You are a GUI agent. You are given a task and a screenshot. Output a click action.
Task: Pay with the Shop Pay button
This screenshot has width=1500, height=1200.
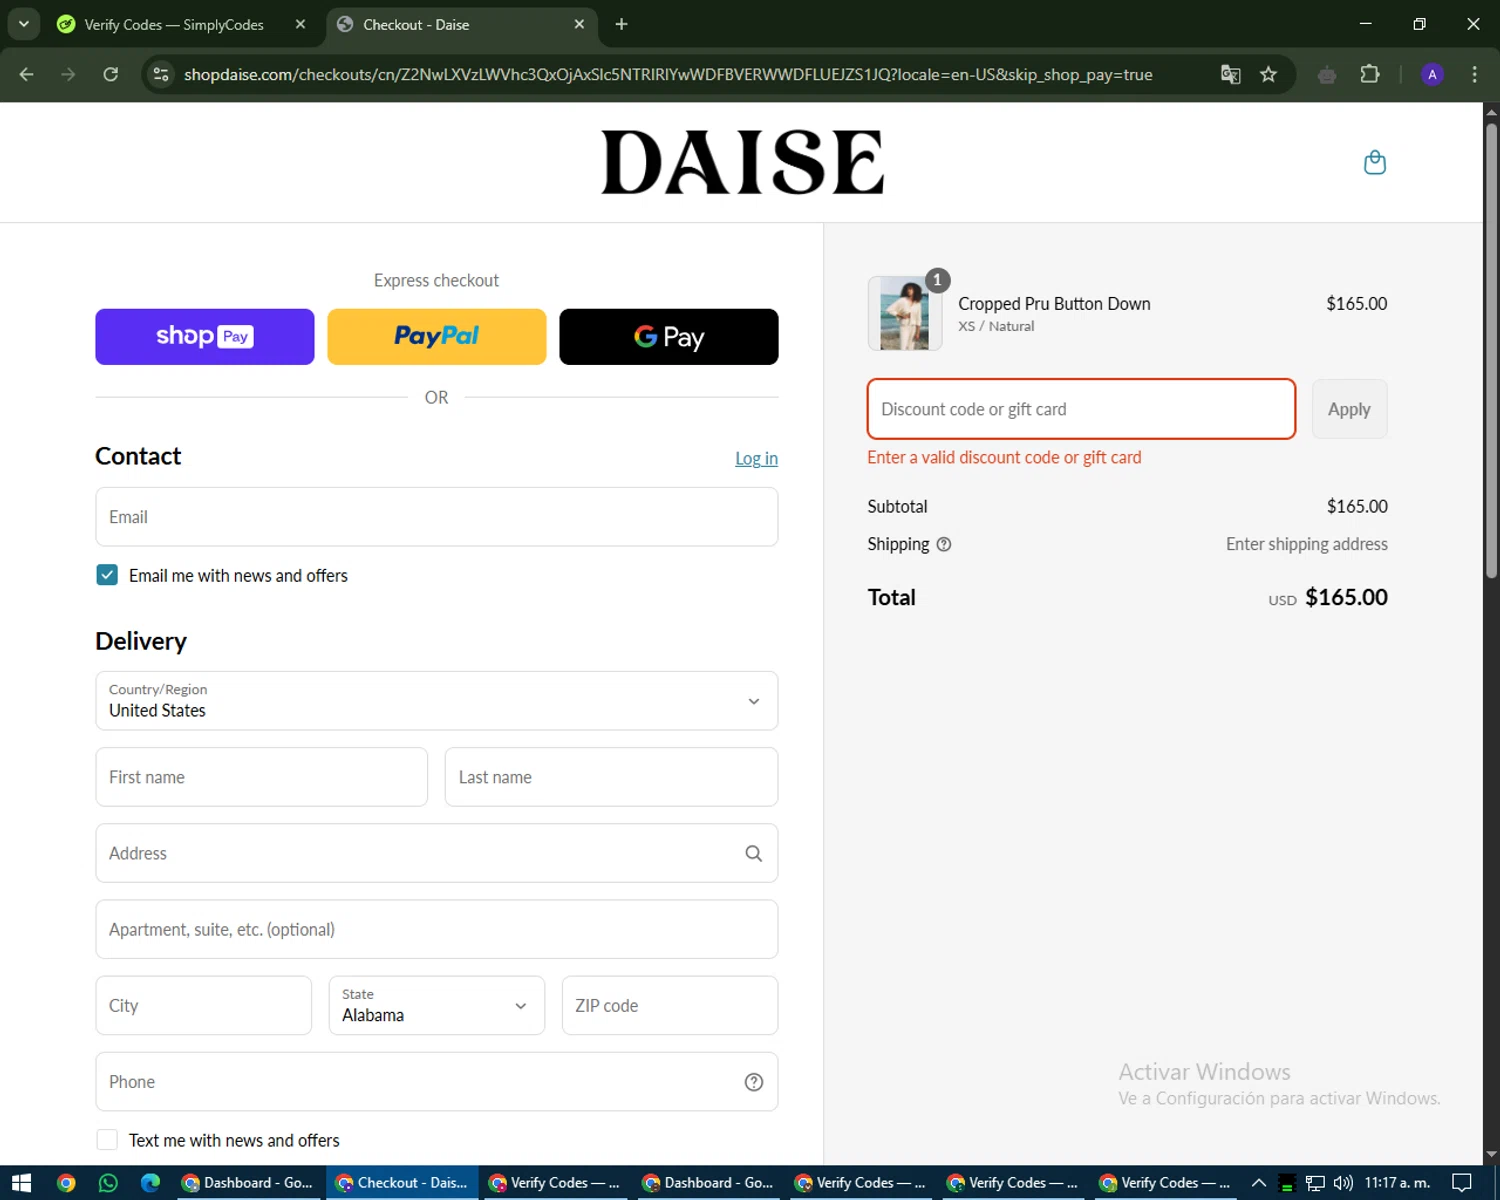click(205, 337)
